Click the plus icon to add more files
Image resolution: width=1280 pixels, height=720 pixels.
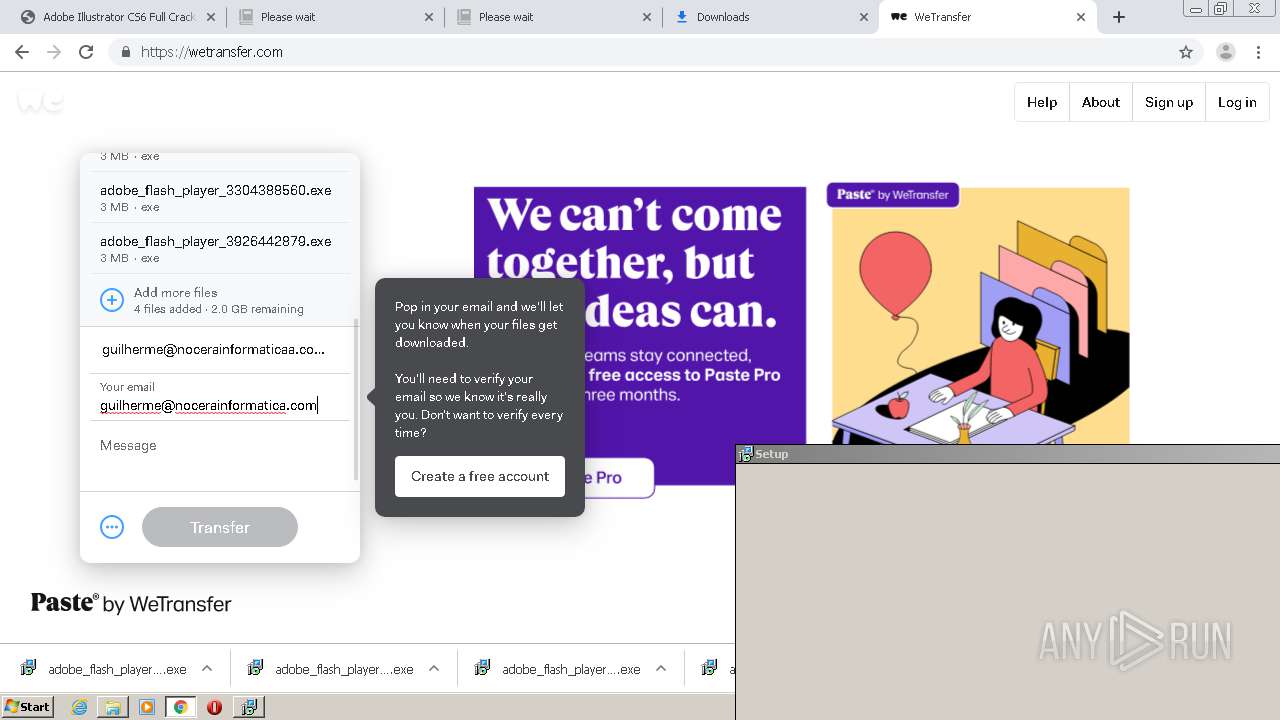(x=112, y=300)
